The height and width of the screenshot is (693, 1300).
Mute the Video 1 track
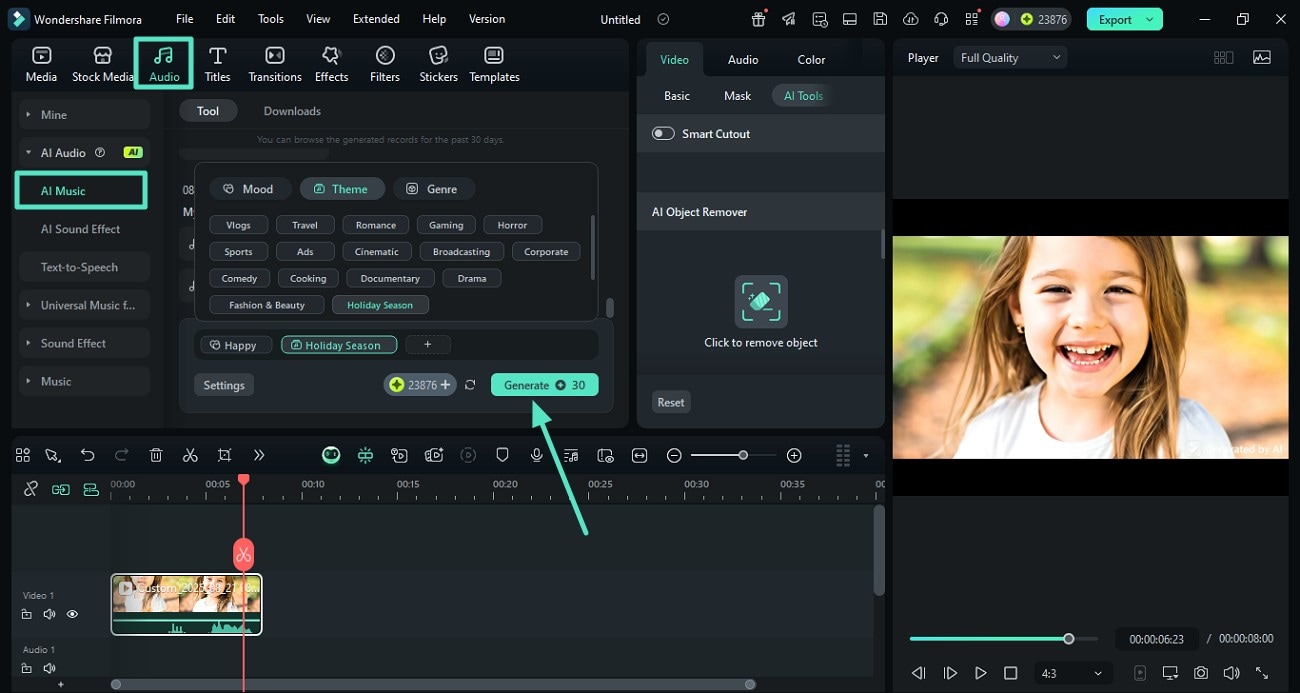49,614
